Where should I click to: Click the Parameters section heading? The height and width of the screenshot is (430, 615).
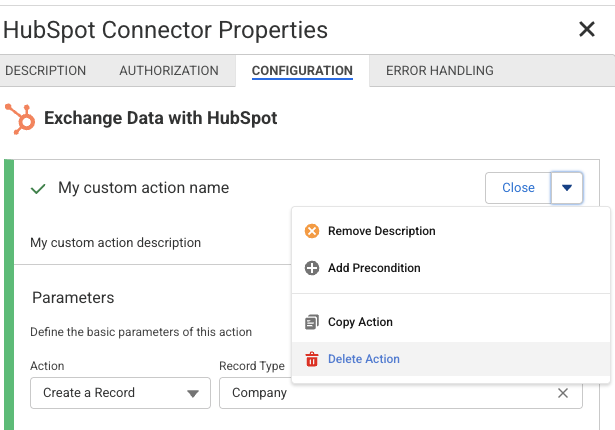coord(73,297)
